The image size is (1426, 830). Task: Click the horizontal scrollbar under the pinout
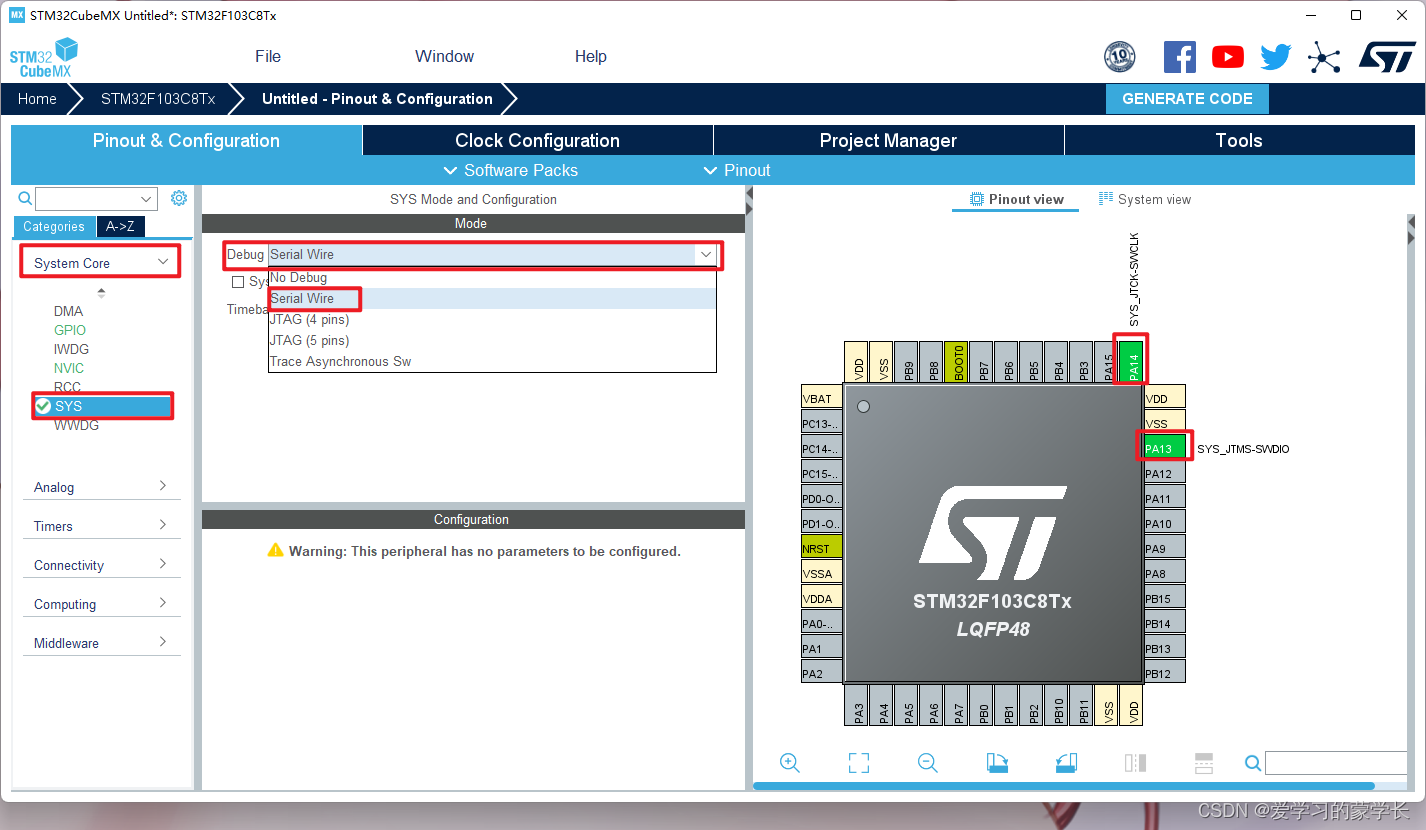[x=1060, y=786]
